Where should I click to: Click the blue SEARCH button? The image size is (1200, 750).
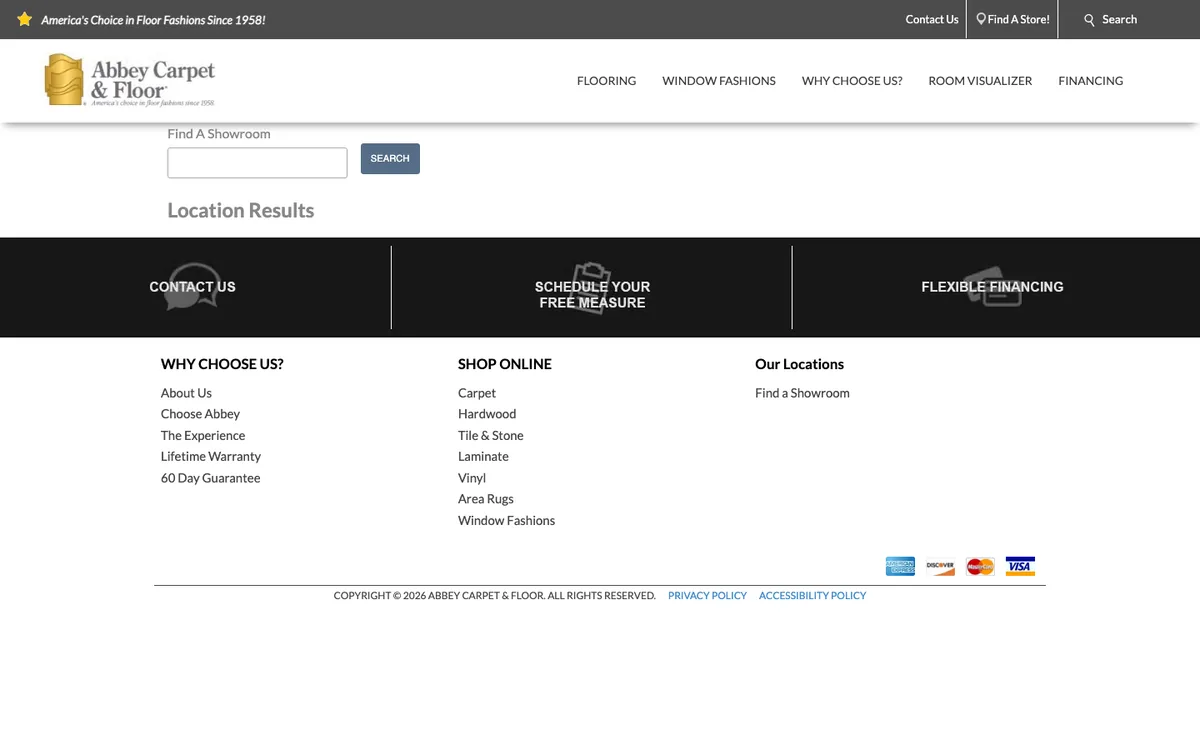tap(390, 159)
